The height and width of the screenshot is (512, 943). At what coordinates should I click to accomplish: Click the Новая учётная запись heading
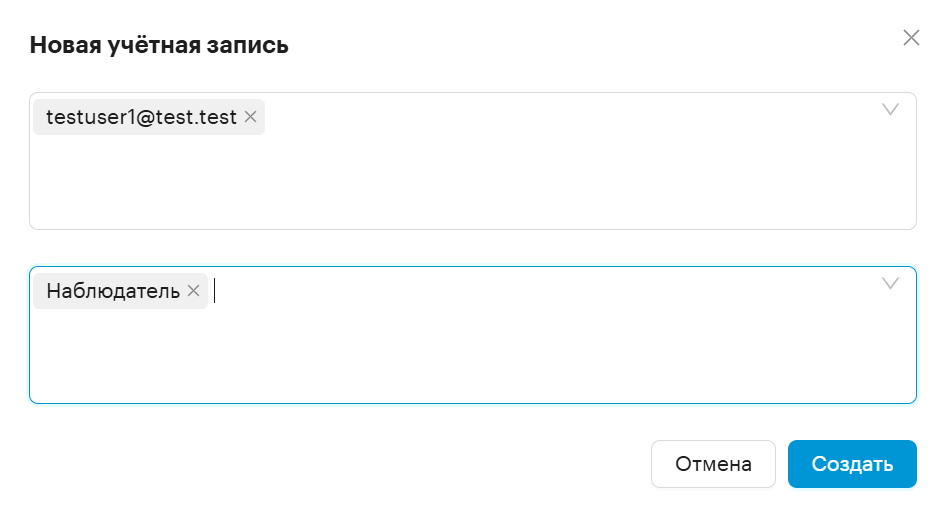(x=159, y=45)
